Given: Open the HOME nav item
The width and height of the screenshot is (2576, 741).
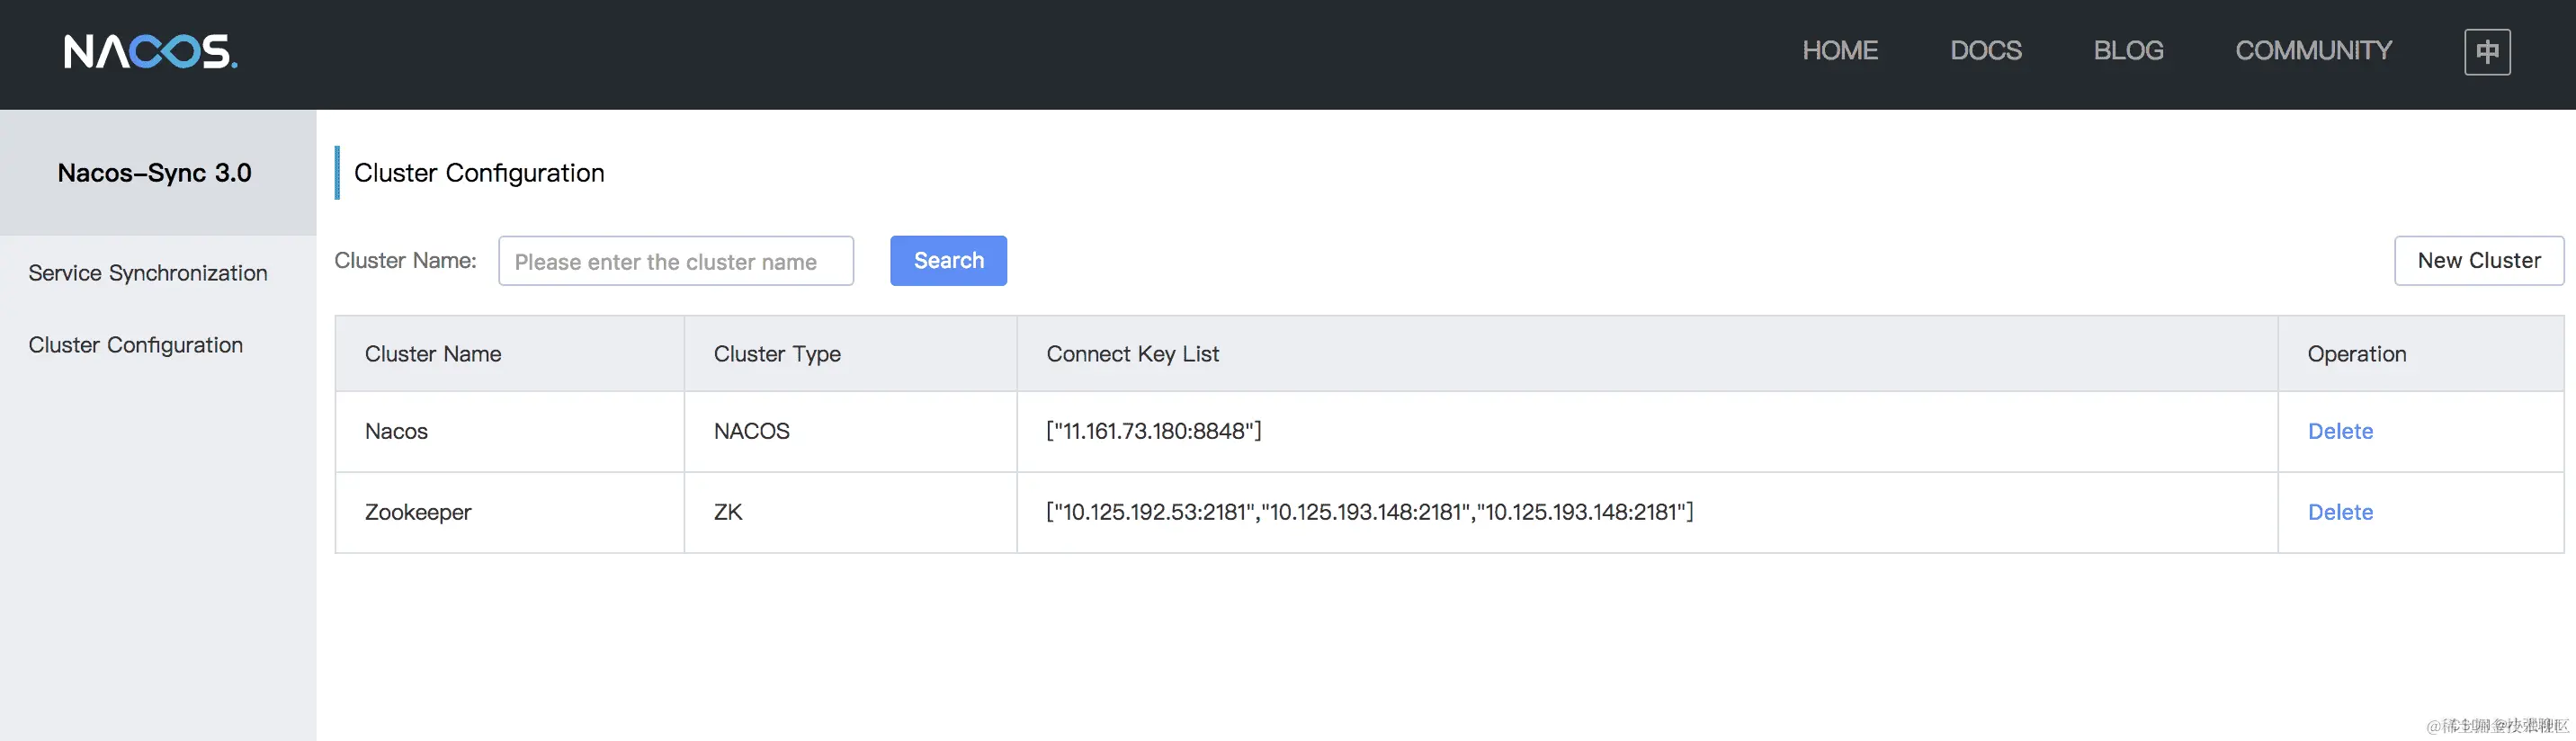Looking at the screenshot, I should coord(1840,51).
